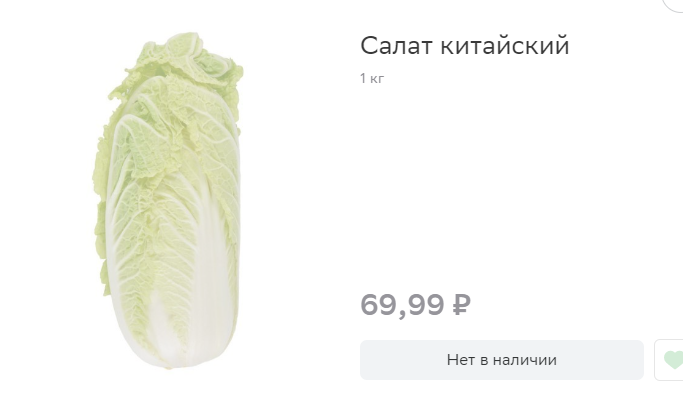Click the 'Нет в наличии' button
The height and width of the screenshot is (401, 683).
(502, 360)
